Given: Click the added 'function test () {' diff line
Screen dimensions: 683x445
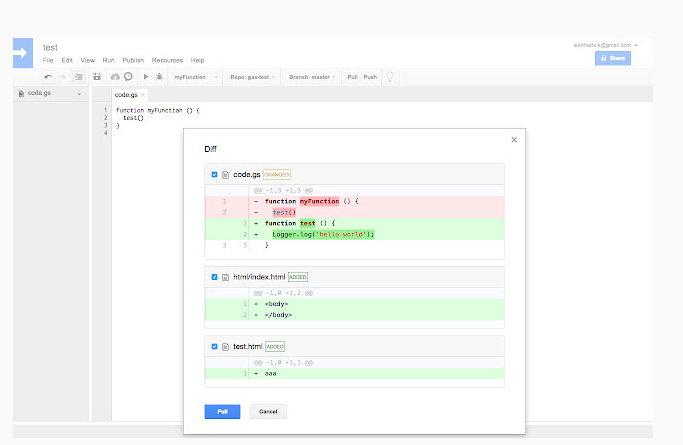Looking at the screenshot, I should pos(355,223).
